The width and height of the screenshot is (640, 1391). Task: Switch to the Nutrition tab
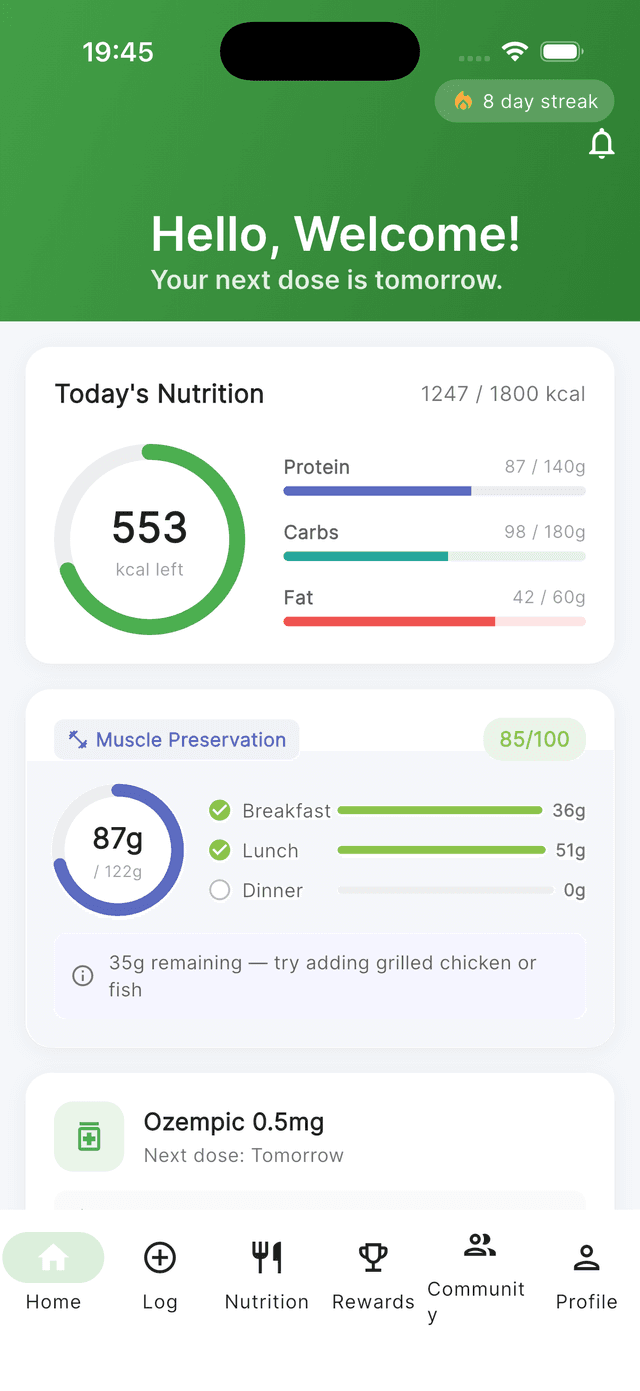pos(267,1258)
